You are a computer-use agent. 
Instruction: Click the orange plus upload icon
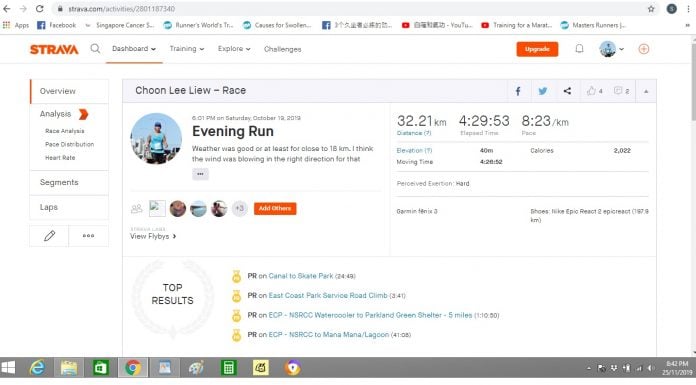[x=644, y=49]
